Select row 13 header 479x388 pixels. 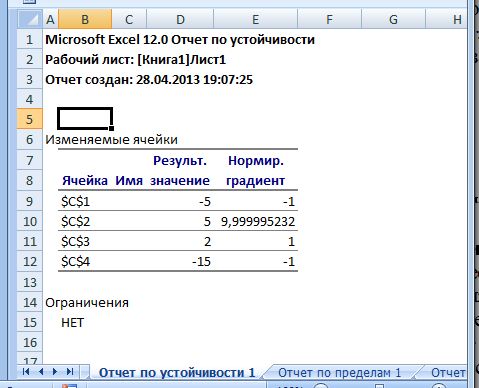(30, 282)
